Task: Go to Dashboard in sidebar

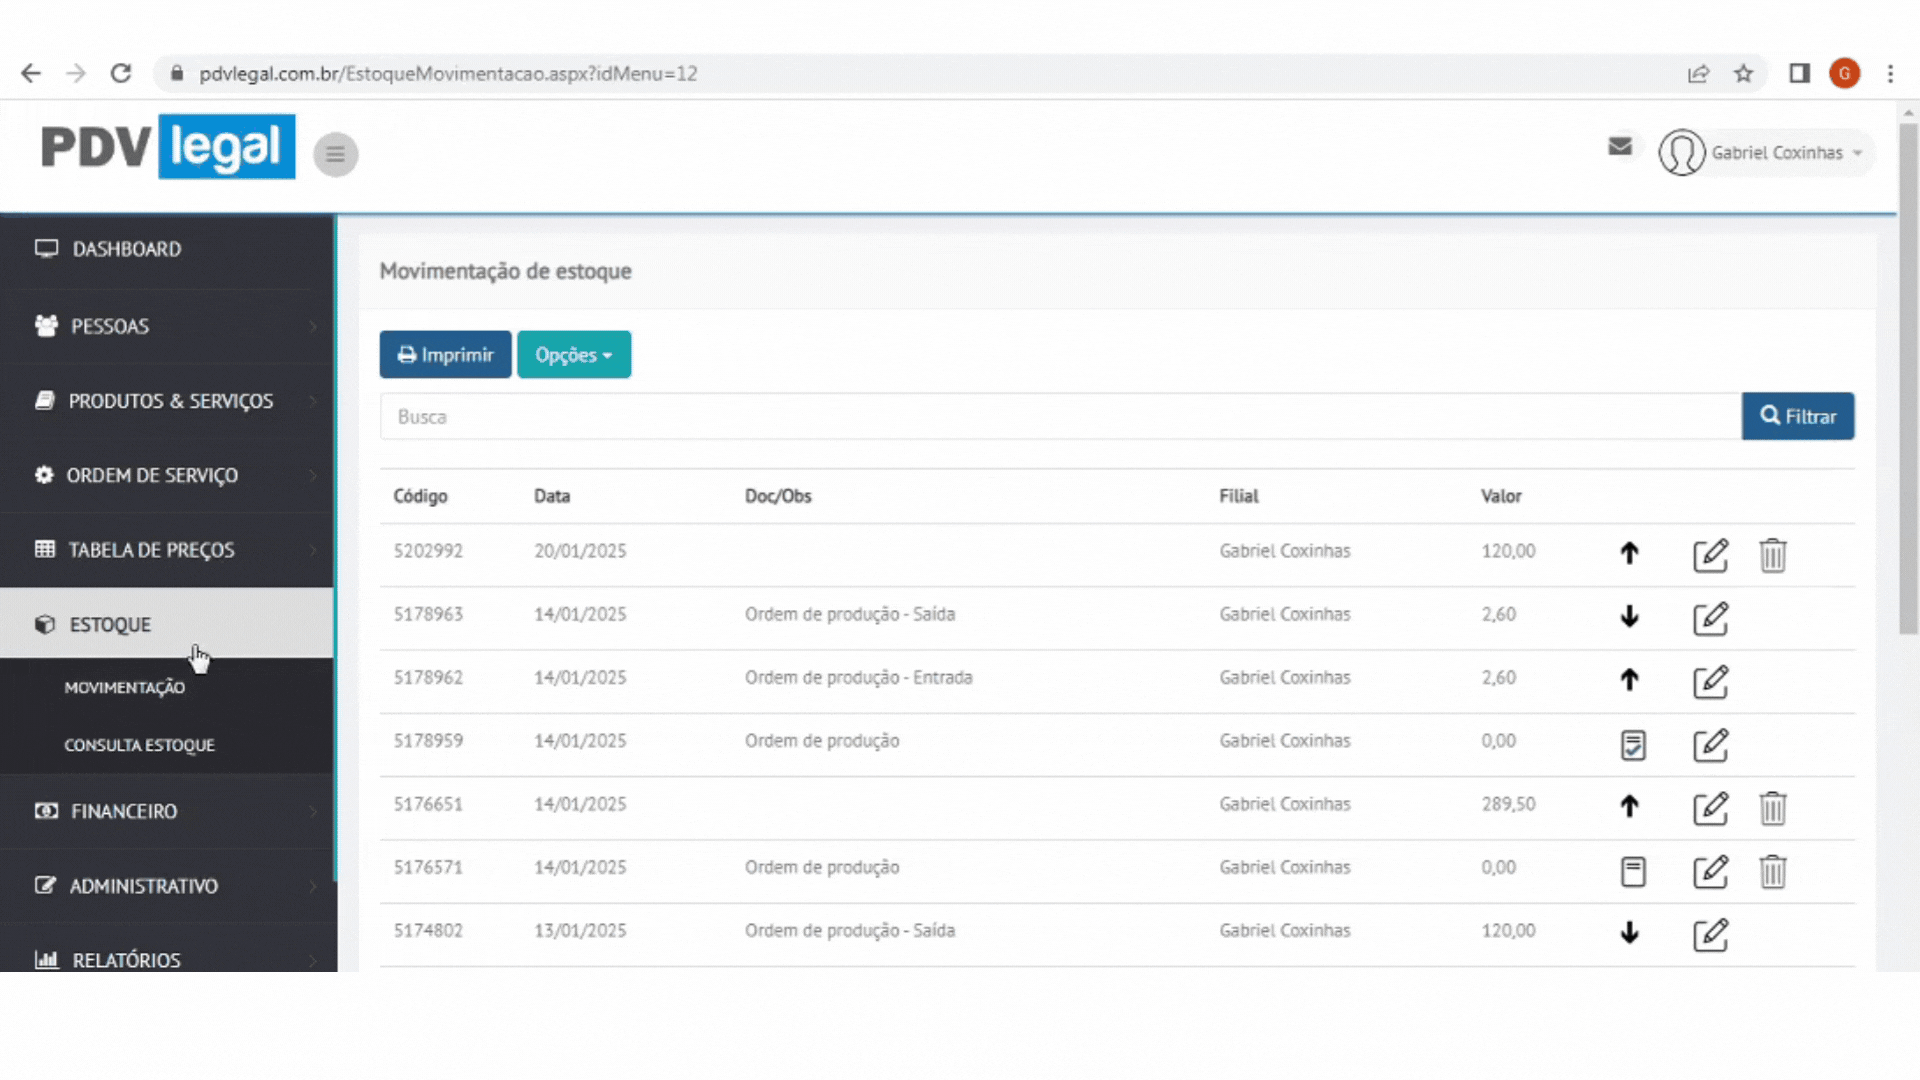Action: pos(126,249)
